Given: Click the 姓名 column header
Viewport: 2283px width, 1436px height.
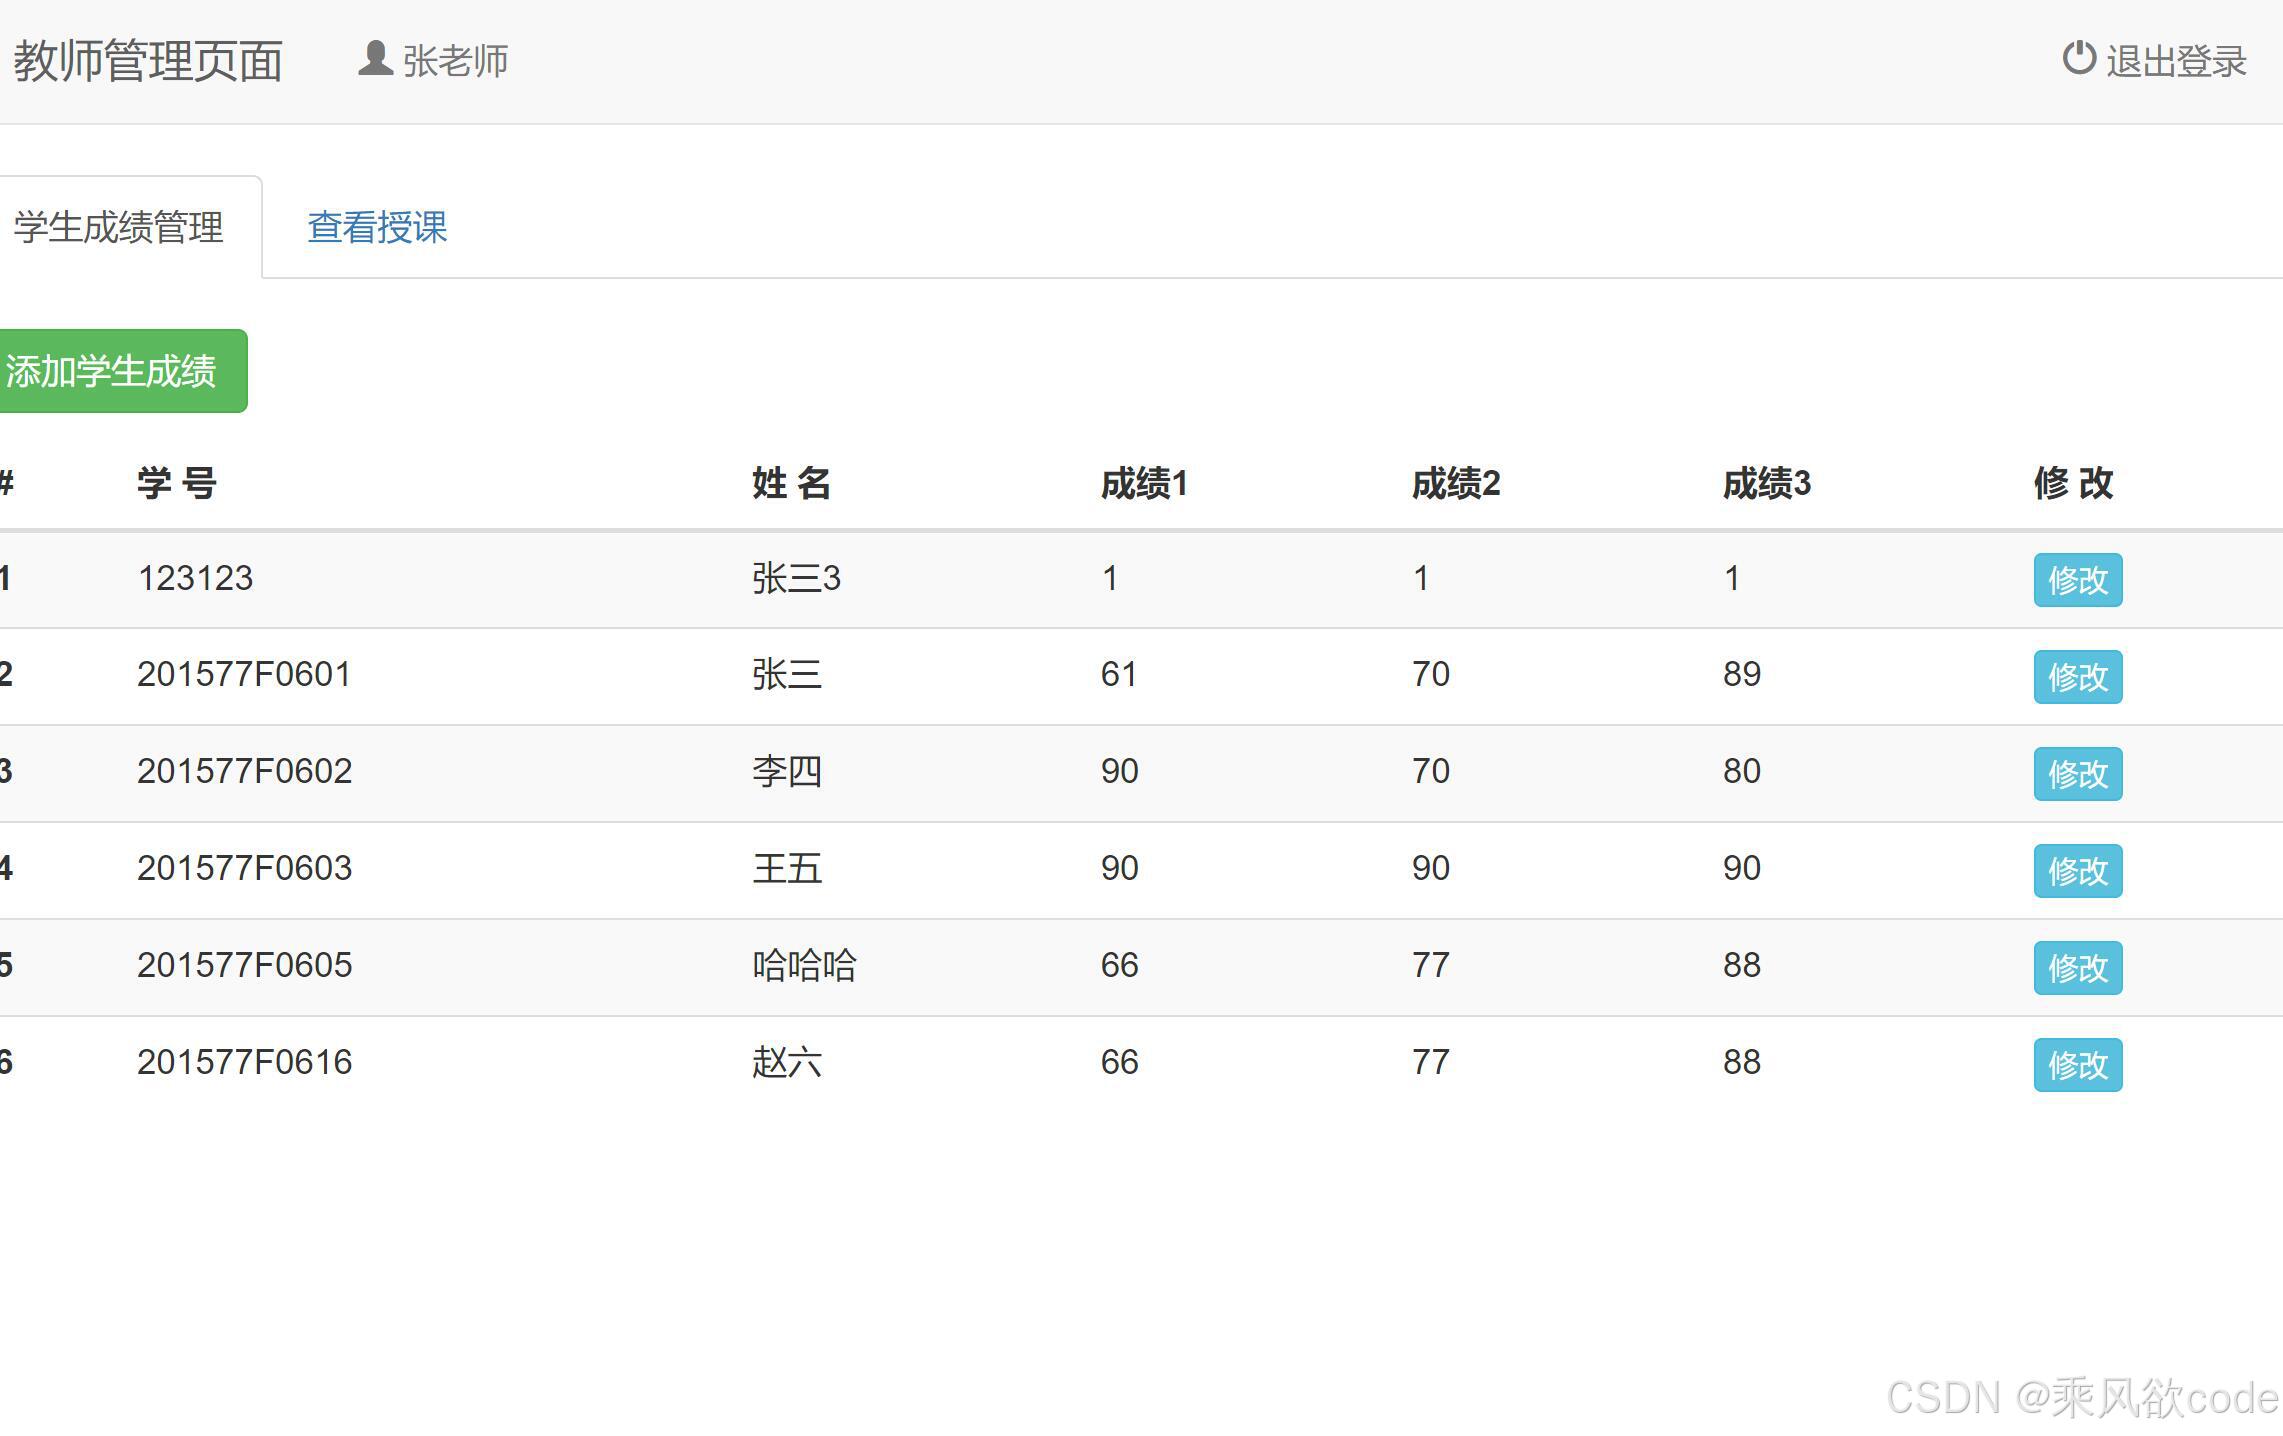Looking at the screenshot, I should pyautogui.click(x=791, y=483).
